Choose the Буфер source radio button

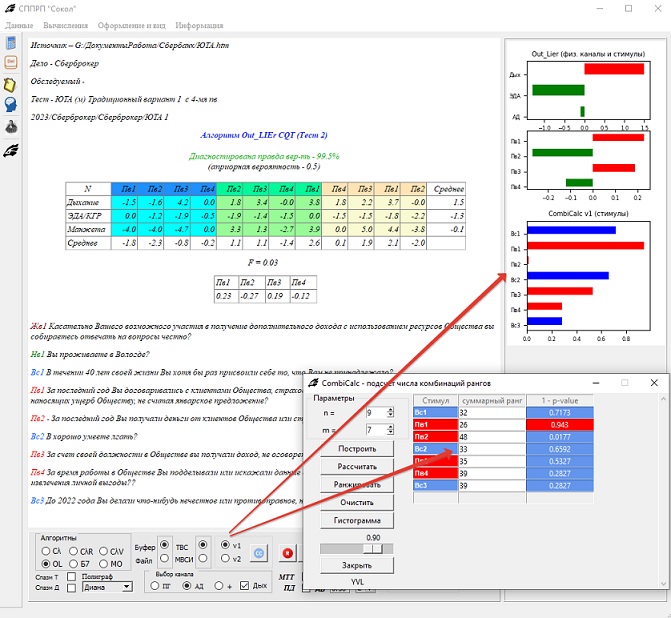(x=164, y=545)
